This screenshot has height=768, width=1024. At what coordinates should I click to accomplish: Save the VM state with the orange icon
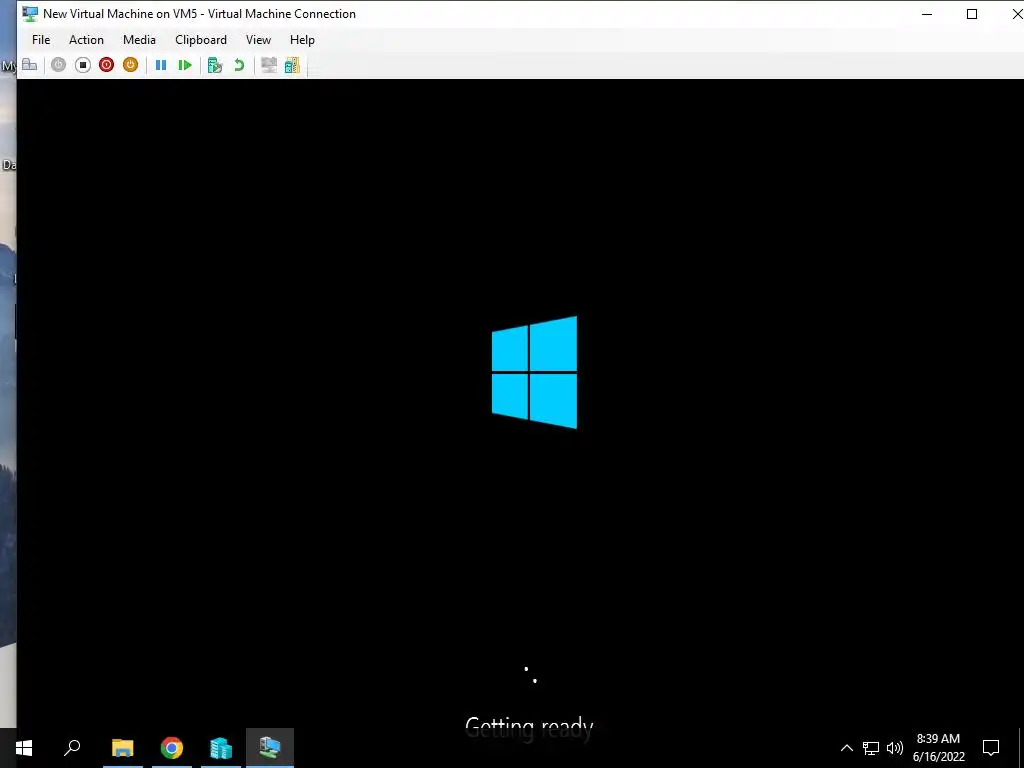tap(131, 65)
